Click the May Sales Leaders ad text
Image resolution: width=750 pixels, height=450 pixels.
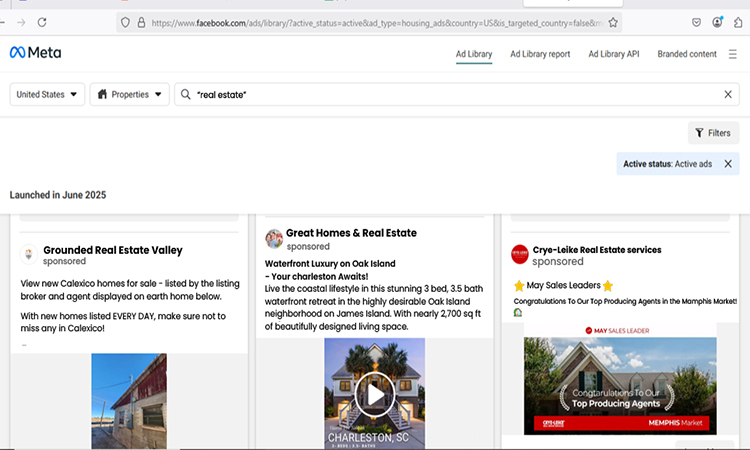[x=563, y=285]
